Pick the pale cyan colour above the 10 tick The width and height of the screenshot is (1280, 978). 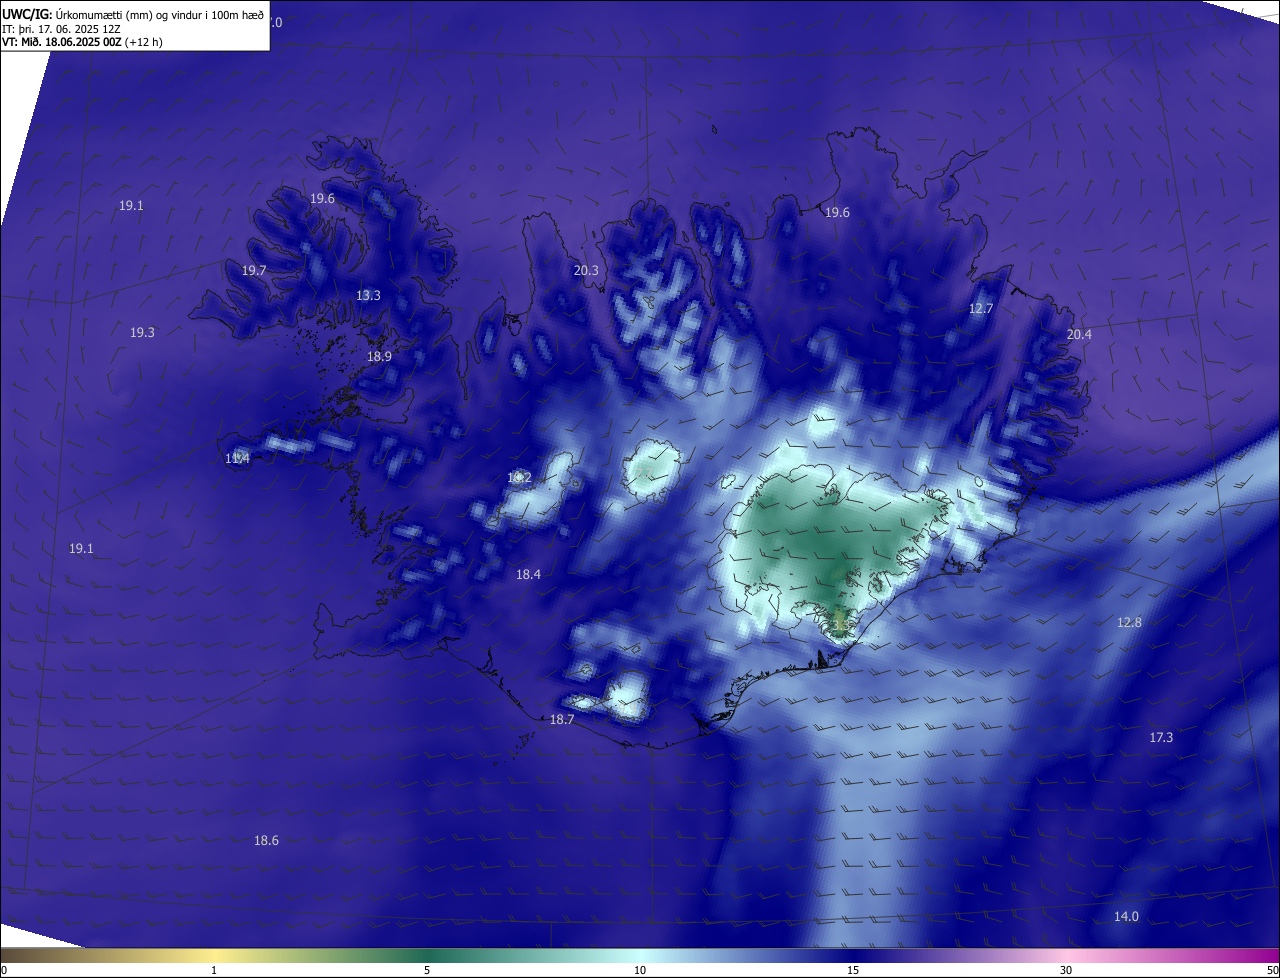coord(640,955)
